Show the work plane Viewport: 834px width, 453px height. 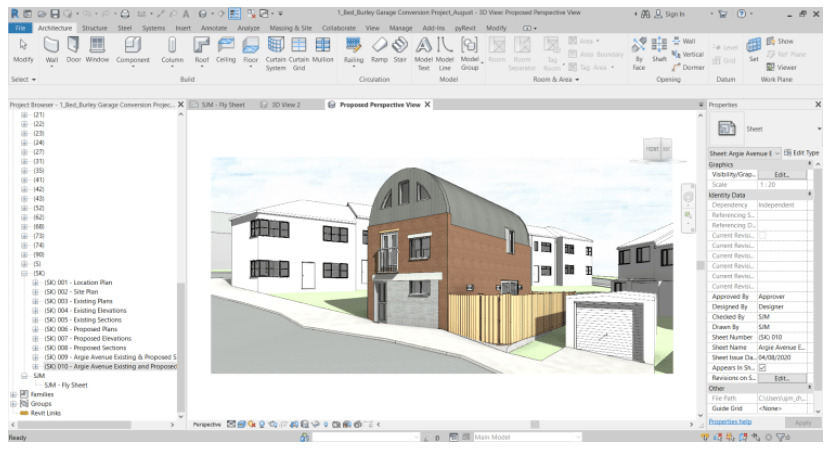(x=780, y=41)
